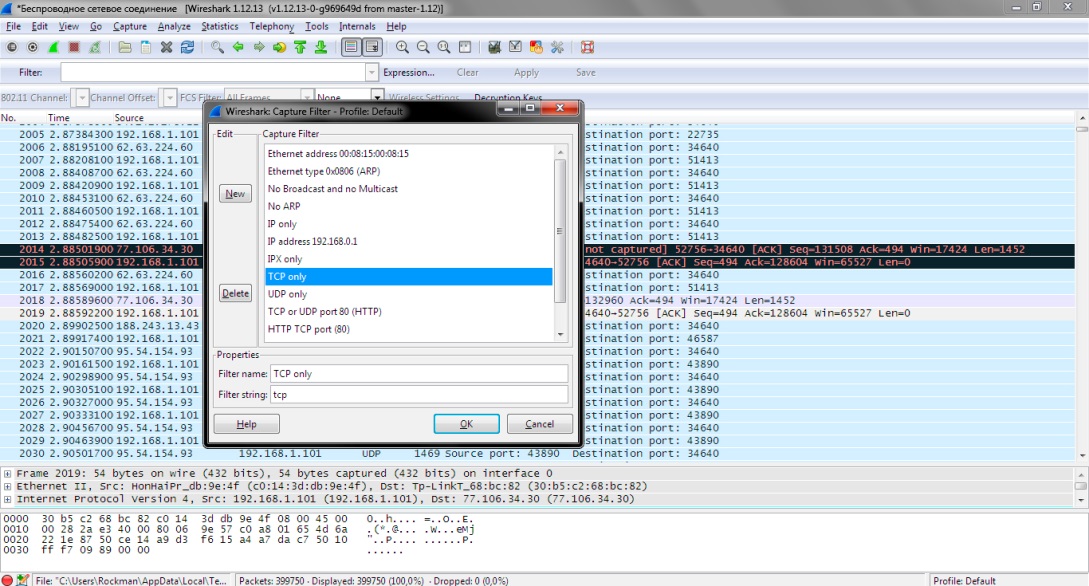1089x586 pixels.
Task: Expand Ethernet II details
Action: click(8, 486)
